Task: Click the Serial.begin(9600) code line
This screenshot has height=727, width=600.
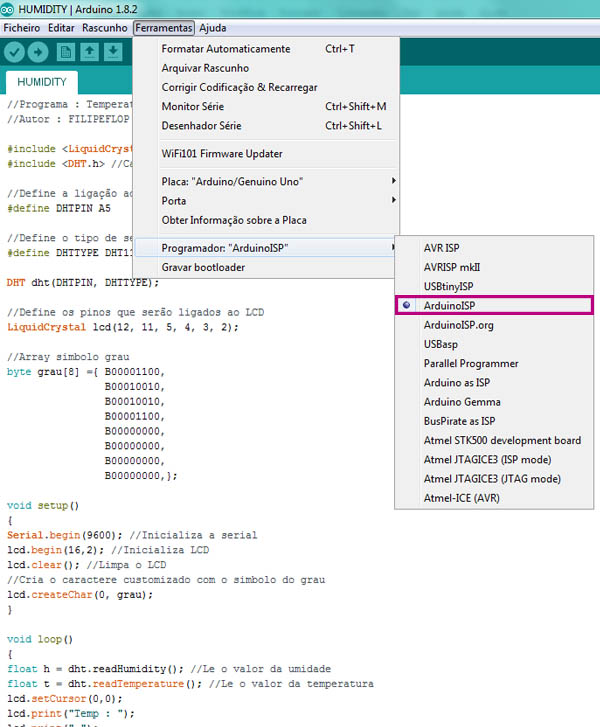Action: pos(132,535)
